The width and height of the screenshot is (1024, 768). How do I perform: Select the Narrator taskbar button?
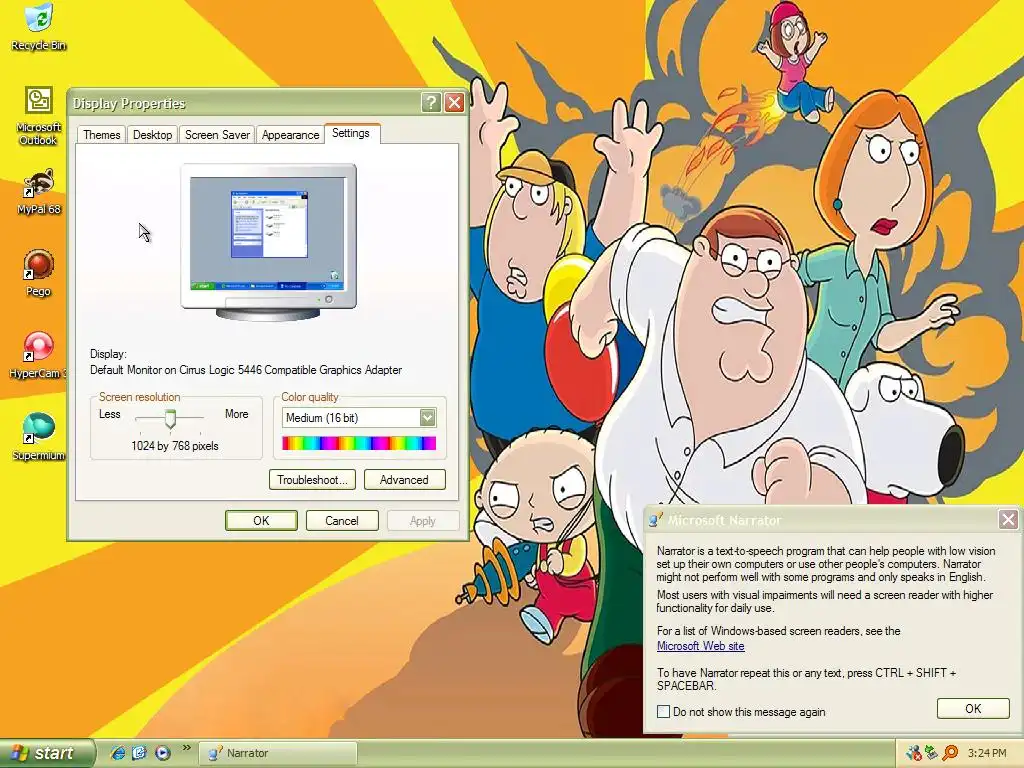point(278,753)
